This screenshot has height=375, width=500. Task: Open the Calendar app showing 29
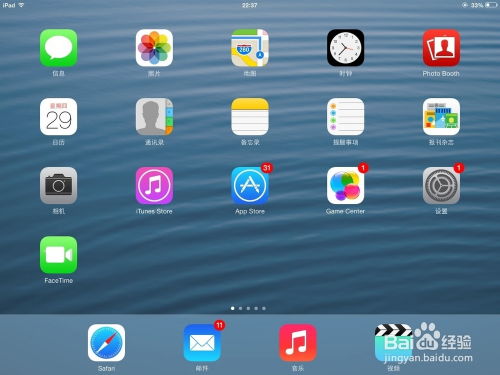click(x=58, y=117)
